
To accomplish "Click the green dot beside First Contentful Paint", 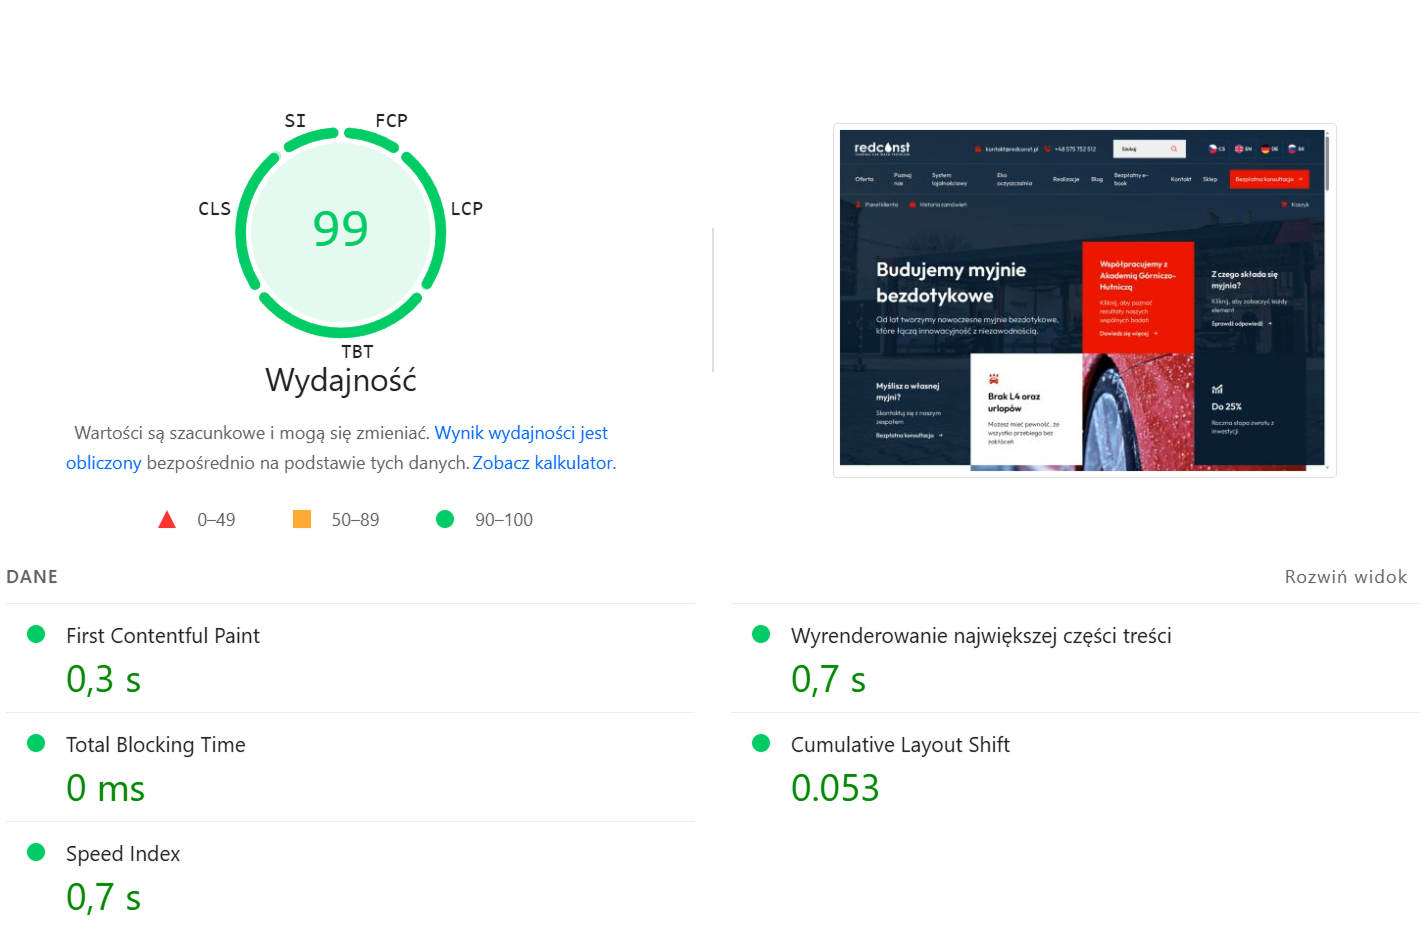I will pos(36,634).
